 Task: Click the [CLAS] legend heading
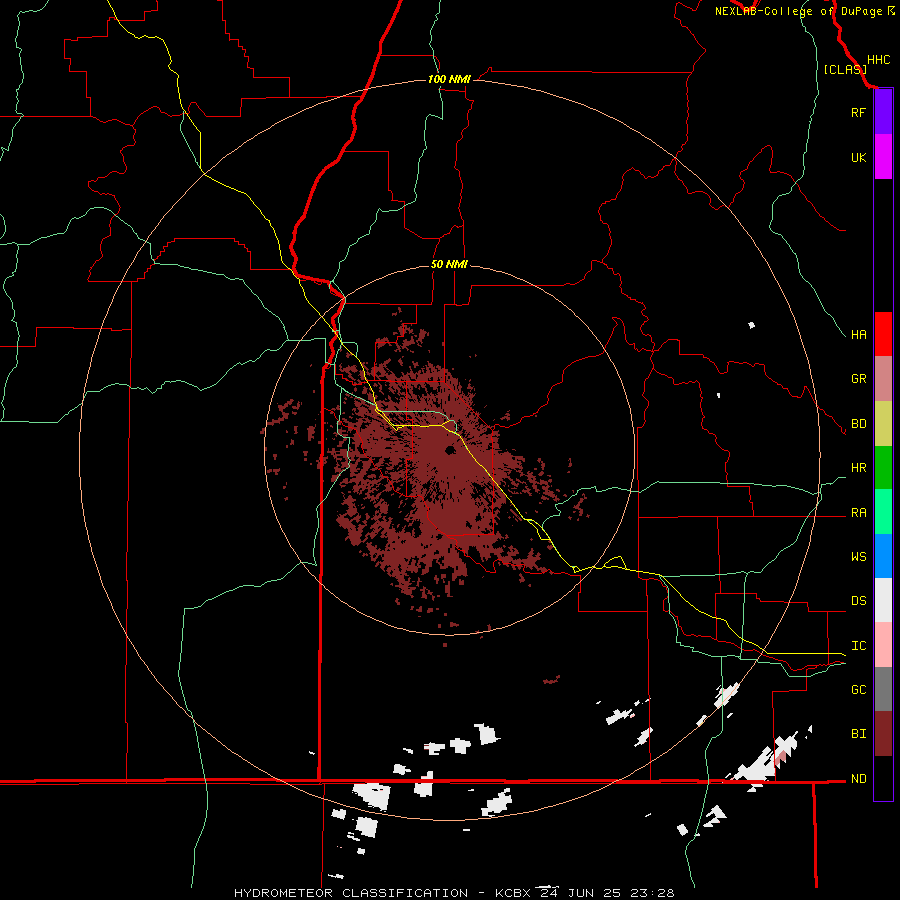click(845, 70)
